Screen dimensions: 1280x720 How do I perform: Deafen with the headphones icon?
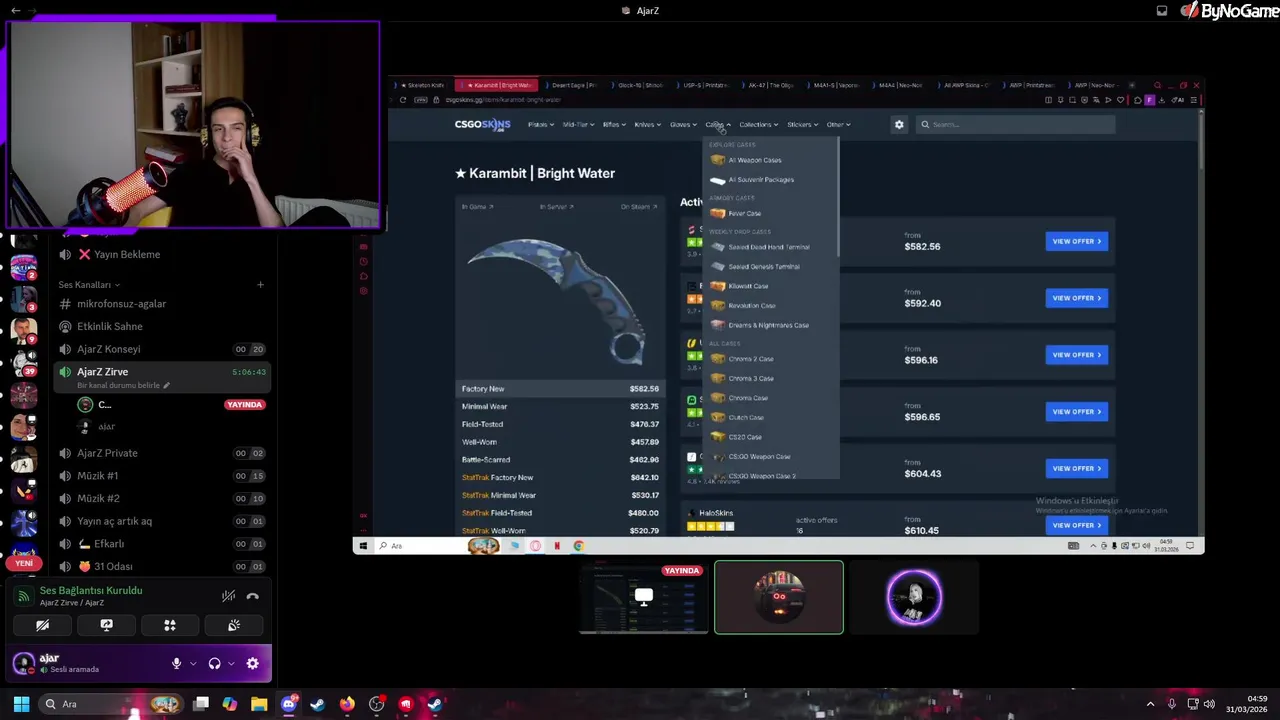click(214, 663)
